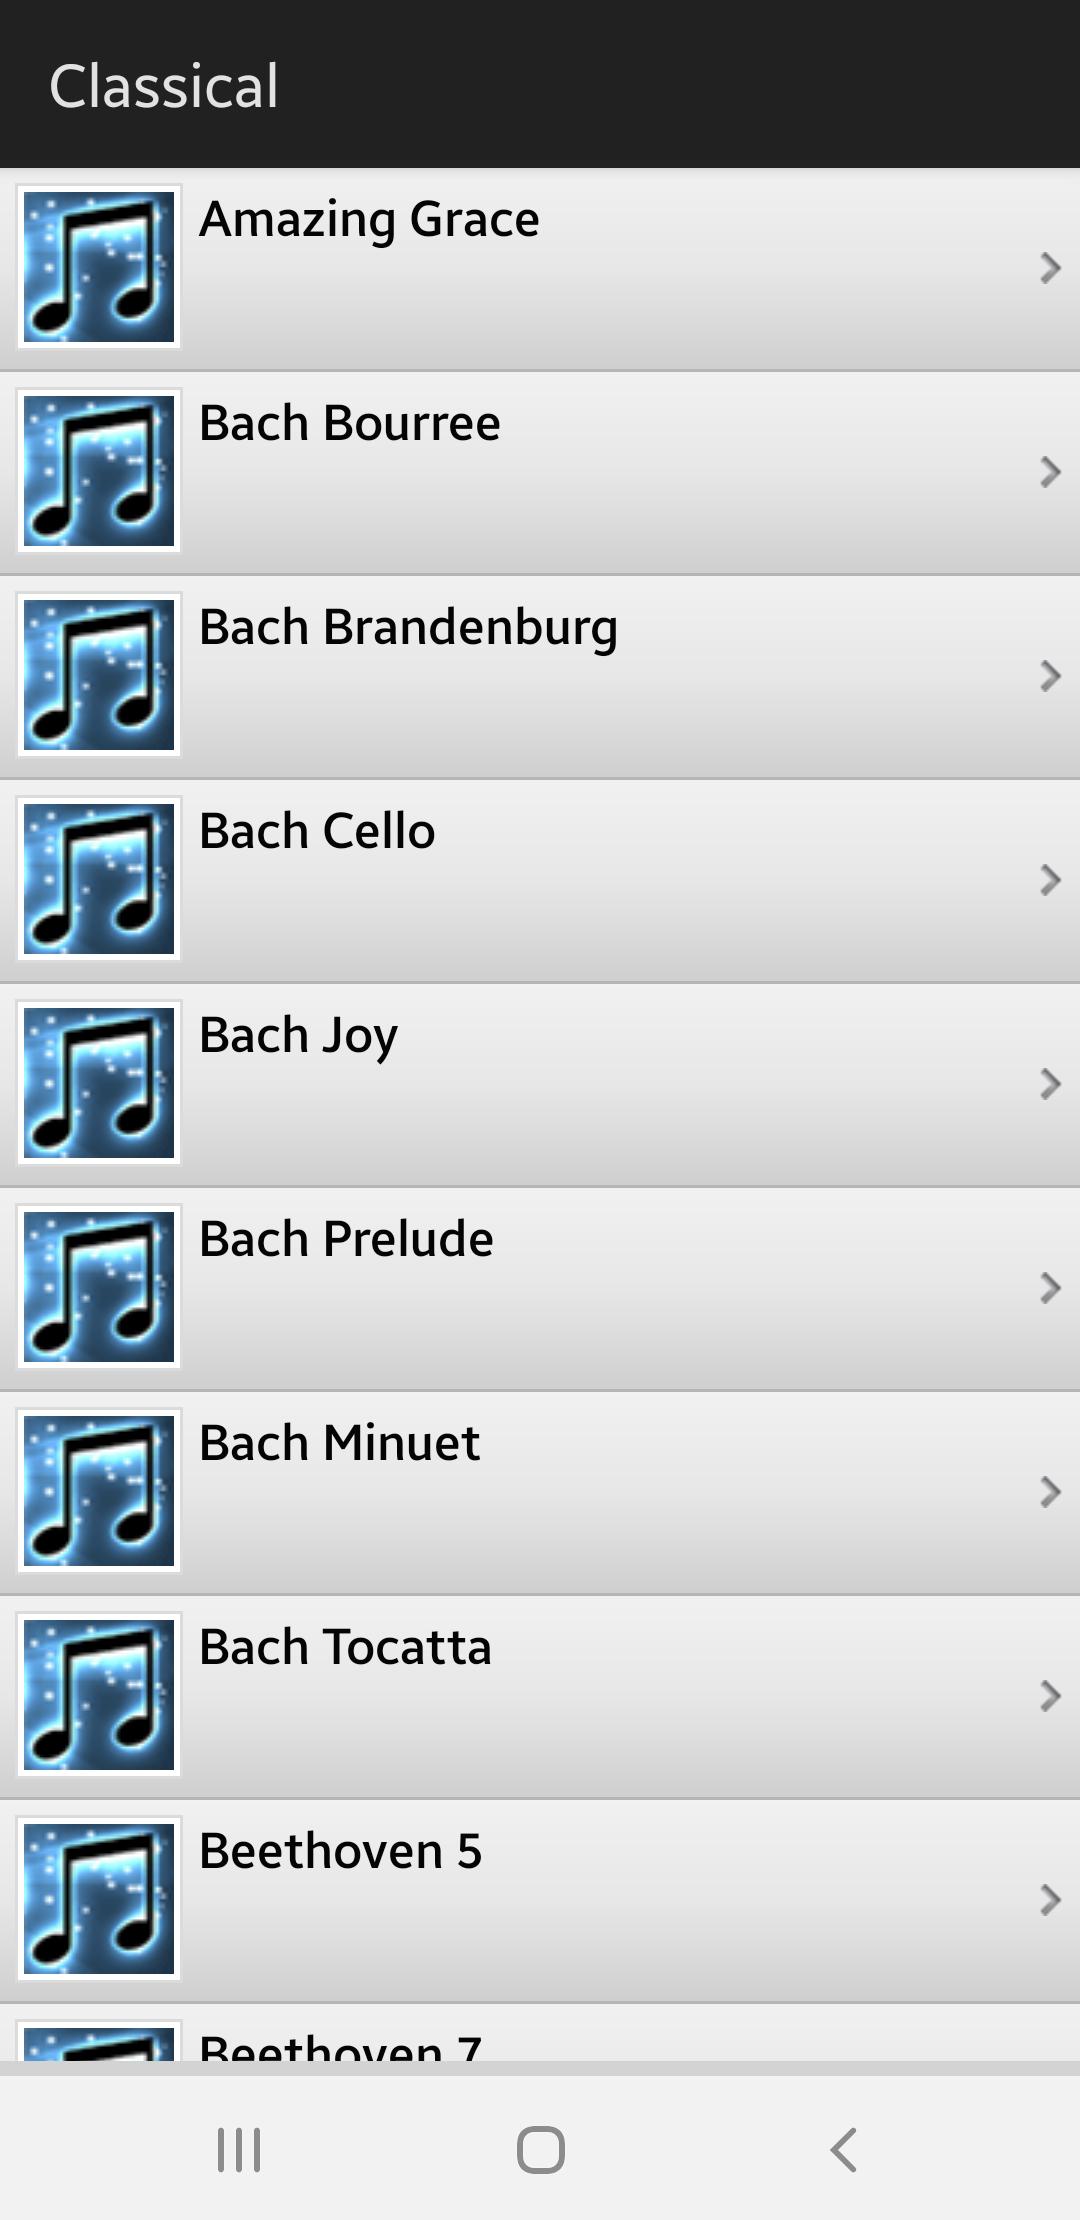Click the chevron on the Beethoven 5 row
This screenshot has width=1080, height=2220.
pyautogui.click(x=1050, y=1900)
